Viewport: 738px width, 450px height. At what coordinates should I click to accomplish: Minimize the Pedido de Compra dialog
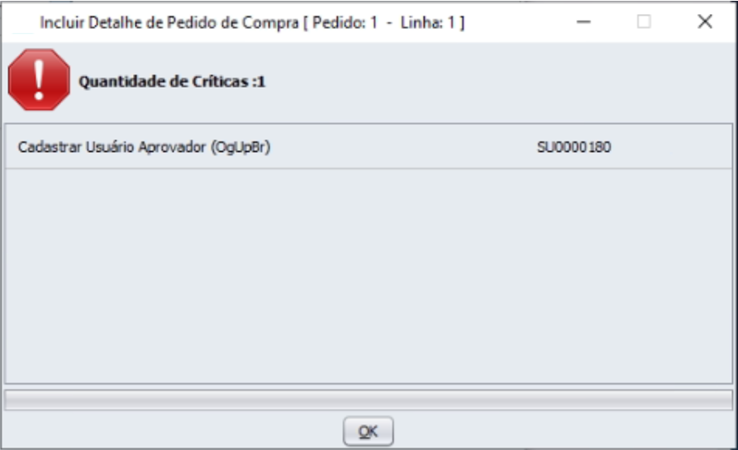[x=584, y=22]
